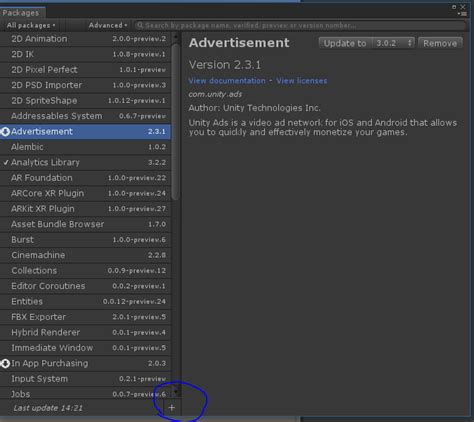Select the Cinemachine package

tap(85, 255)
